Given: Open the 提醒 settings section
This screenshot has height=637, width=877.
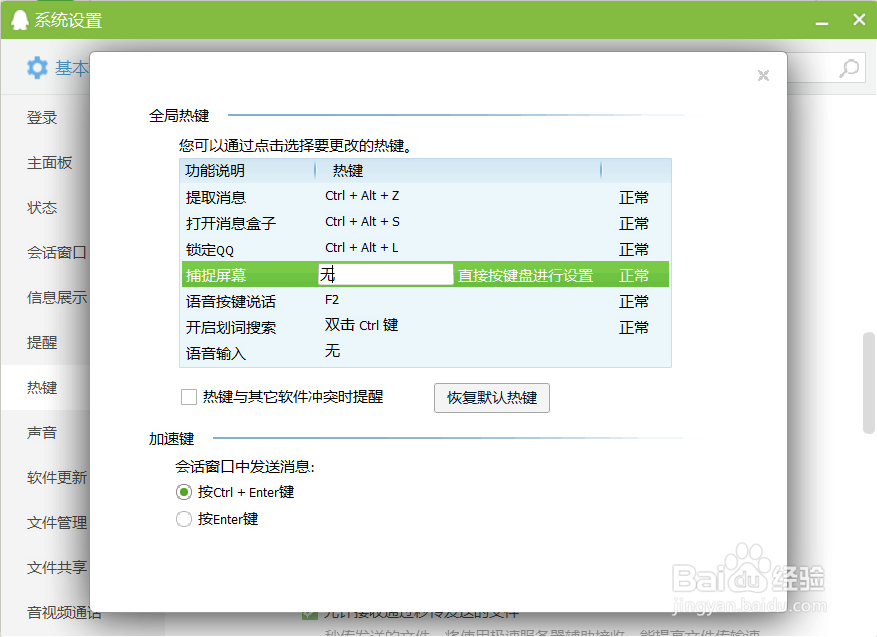Looking at the screenshot, I should coord(42,342).
